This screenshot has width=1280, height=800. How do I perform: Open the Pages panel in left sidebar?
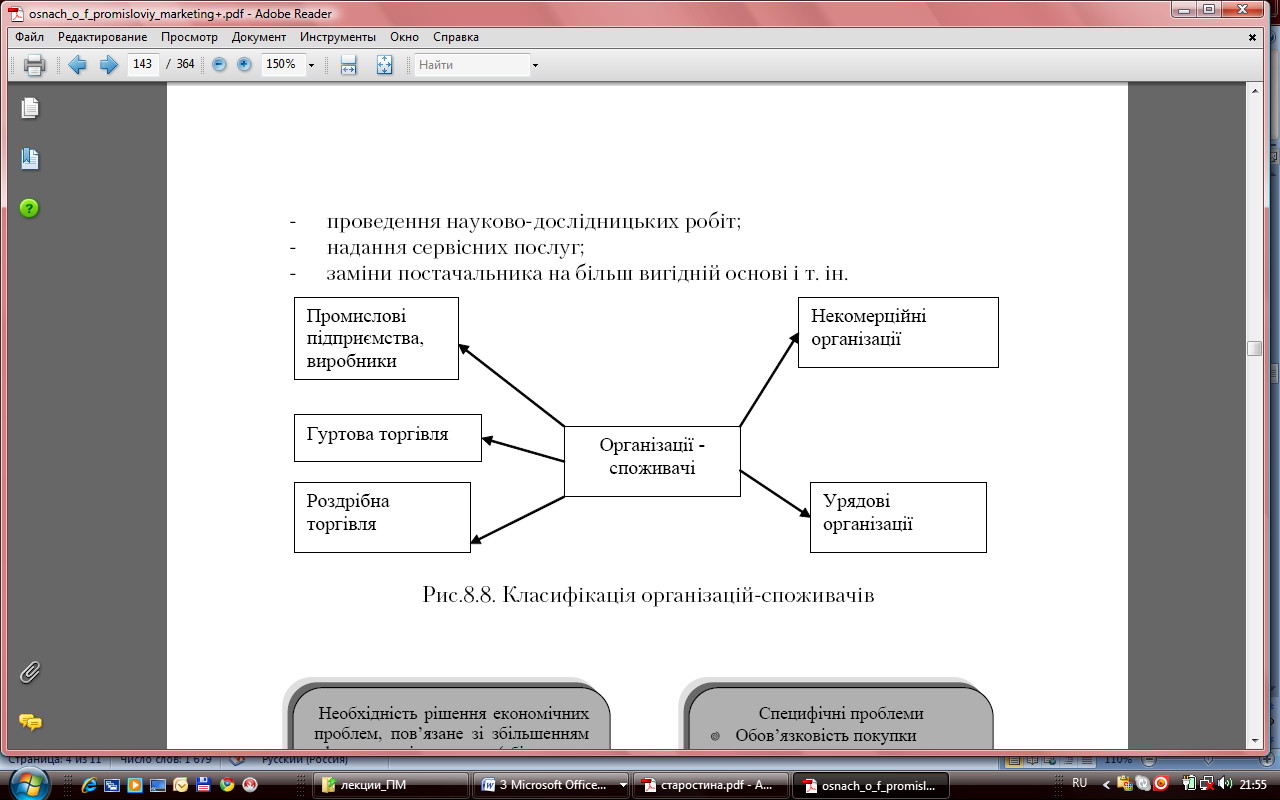(x=30, y=108)
